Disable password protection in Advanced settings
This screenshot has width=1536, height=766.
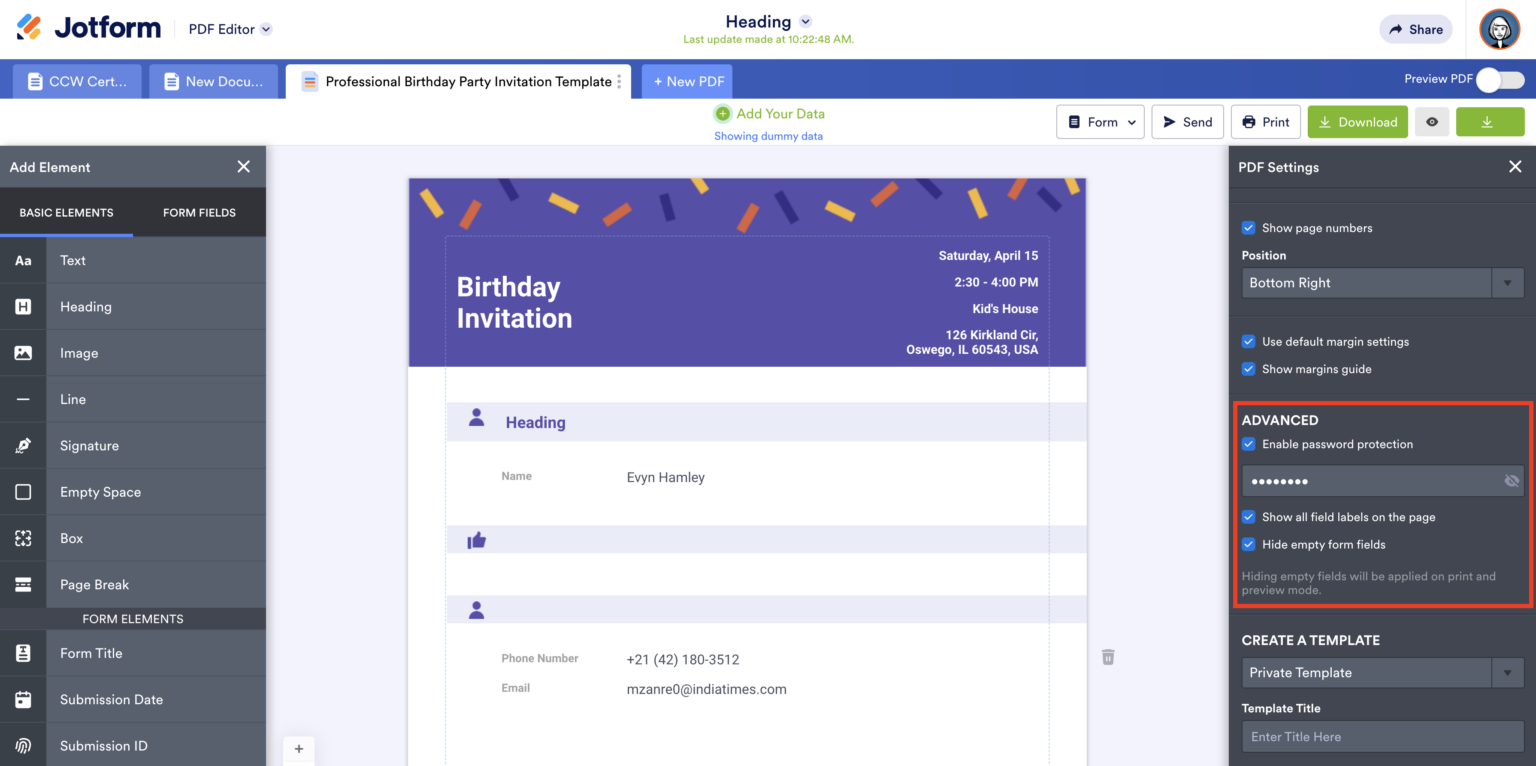(x=1248, y=443)
